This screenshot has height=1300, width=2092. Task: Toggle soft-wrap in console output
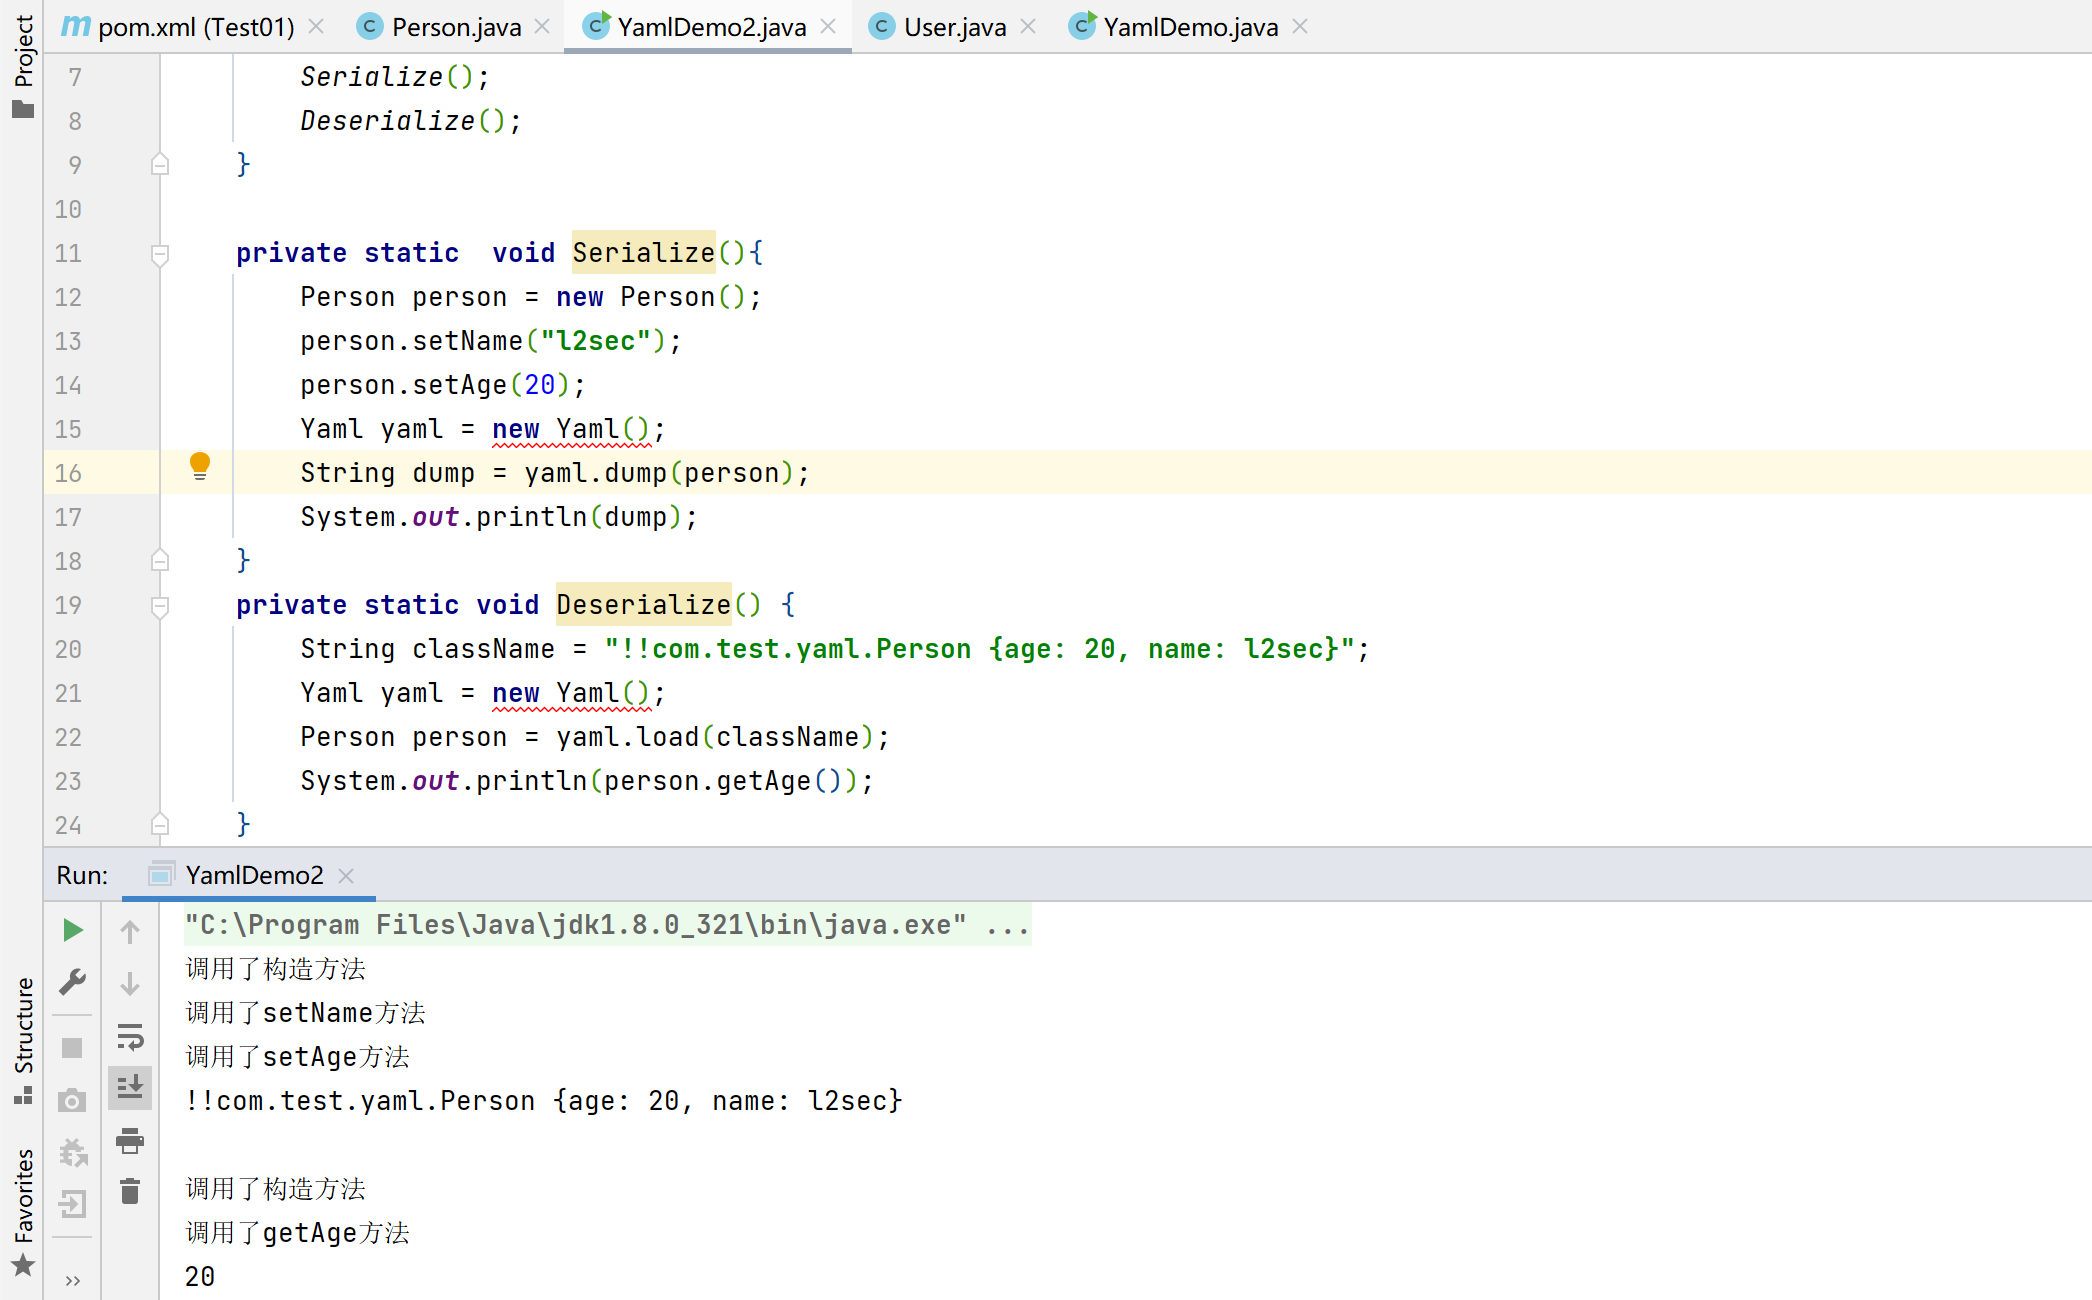pos(130,1036)
